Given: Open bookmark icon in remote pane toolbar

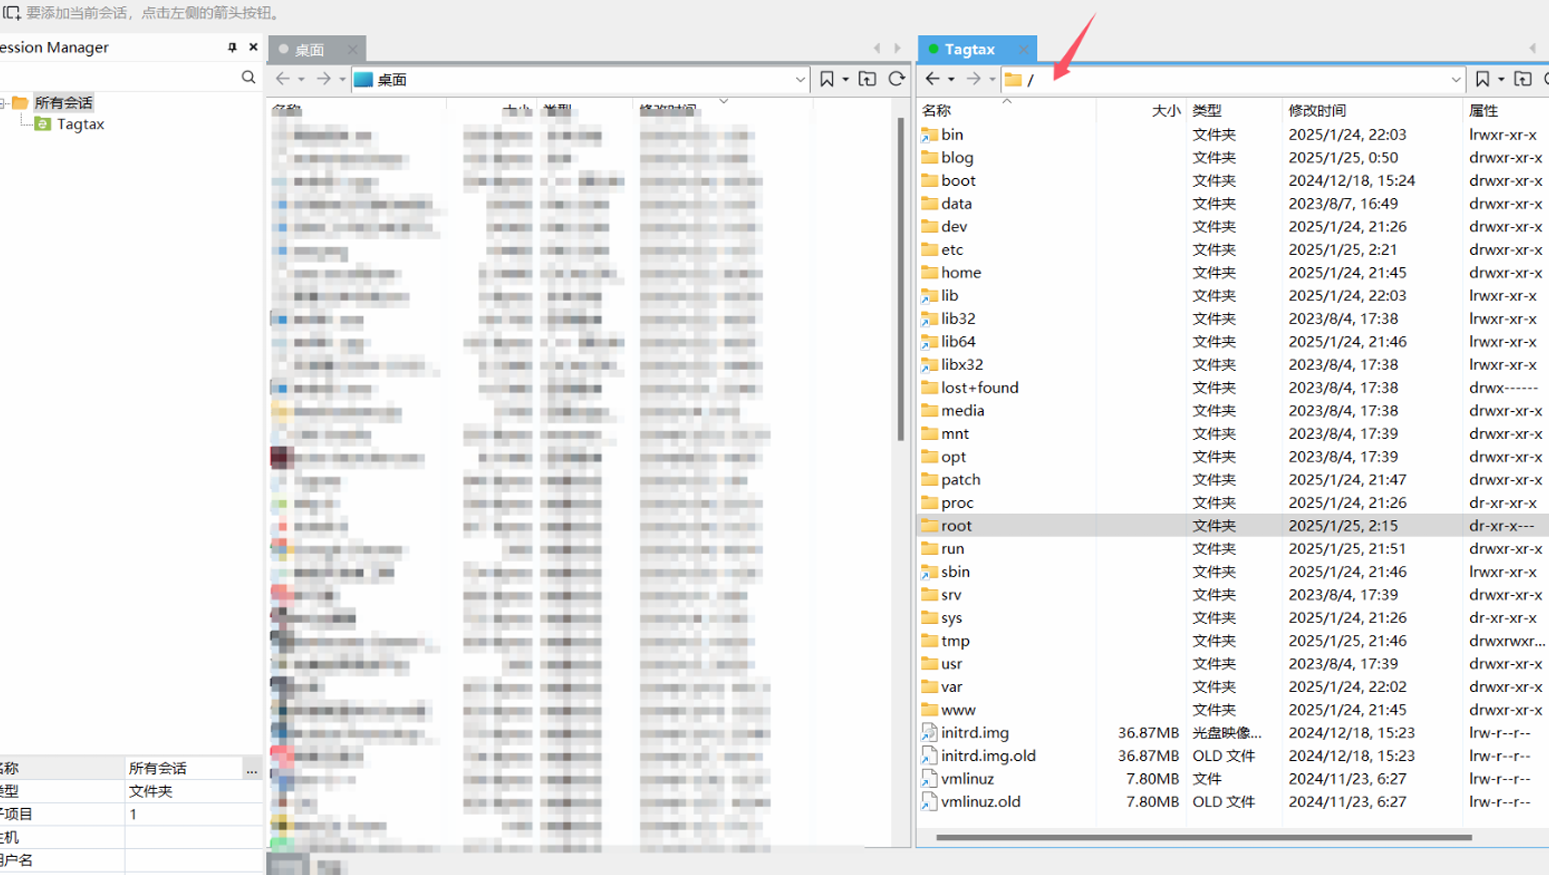Looking at the screenshot, I should 1482,79.
